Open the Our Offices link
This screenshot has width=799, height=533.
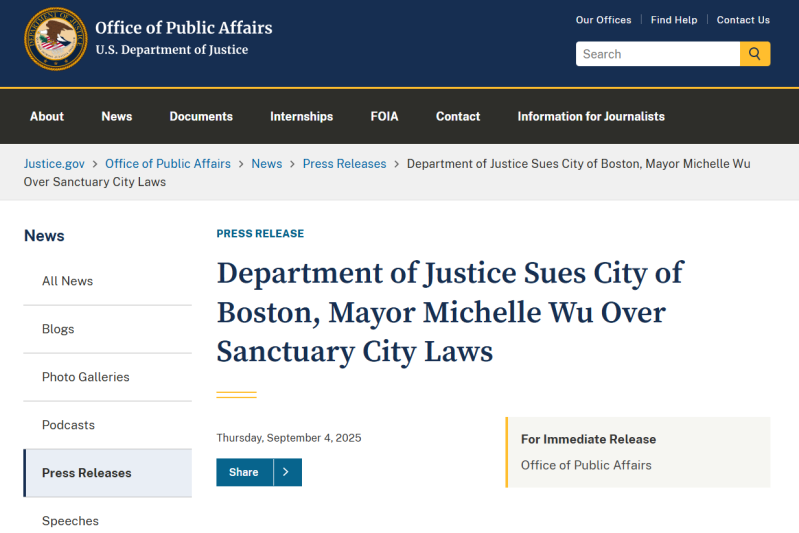click(603, 20)
